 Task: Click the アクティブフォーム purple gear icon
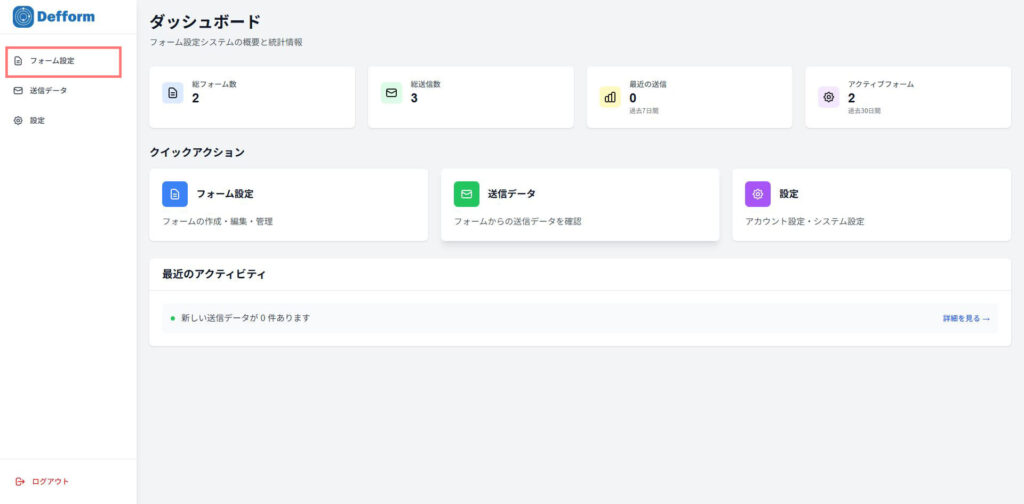[828, 96]
